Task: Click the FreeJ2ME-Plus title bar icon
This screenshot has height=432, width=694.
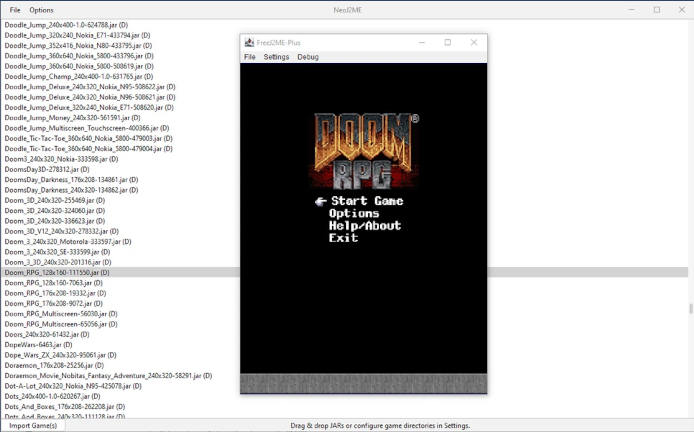Action: tap(249, 42)
